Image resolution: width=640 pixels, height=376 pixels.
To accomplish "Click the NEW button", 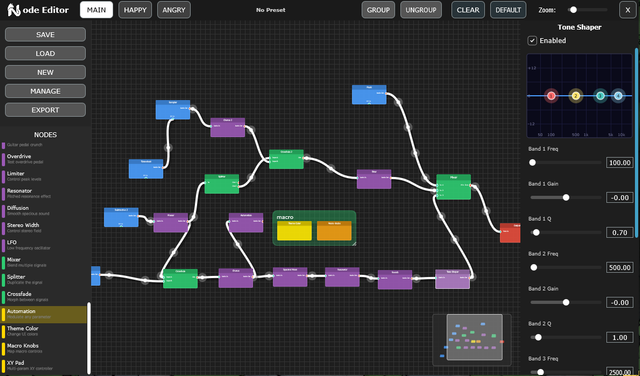I will coord(45,72).
